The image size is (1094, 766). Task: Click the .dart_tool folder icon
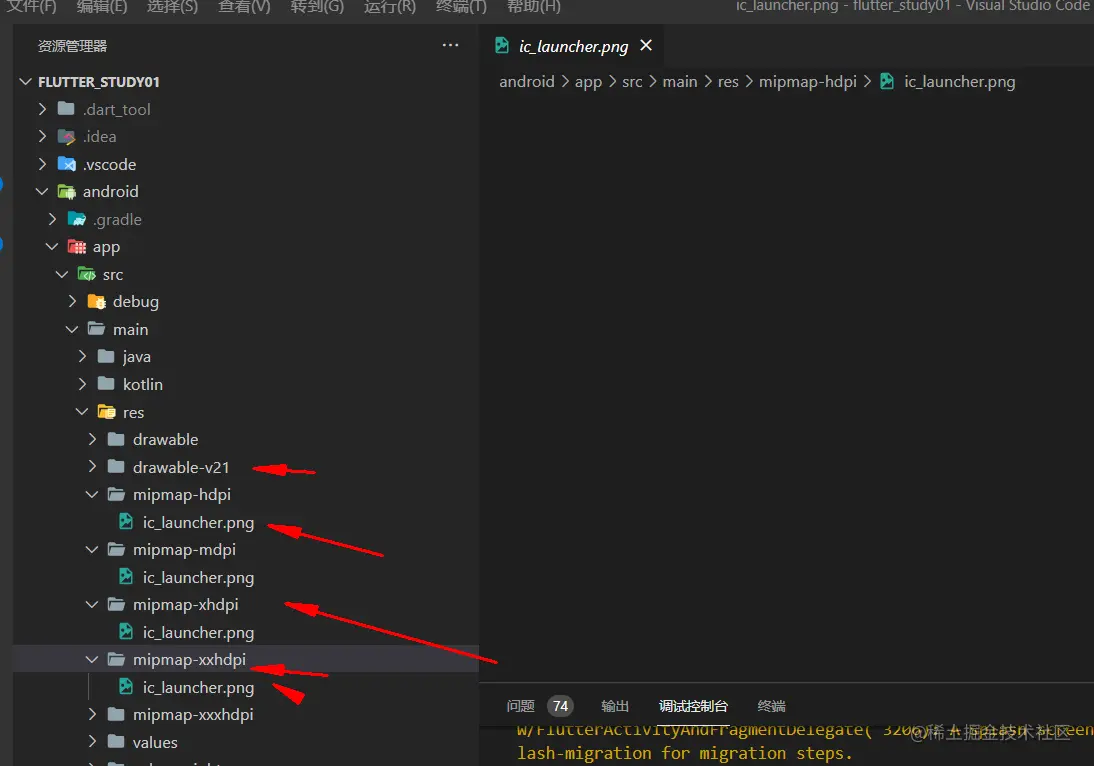tap(66, 109)
